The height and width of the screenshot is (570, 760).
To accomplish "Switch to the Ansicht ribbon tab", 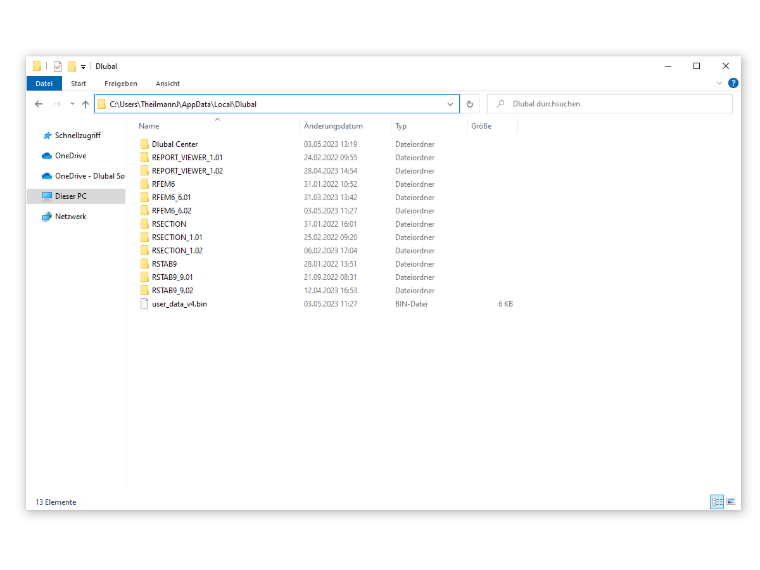I will coord(168,83).
